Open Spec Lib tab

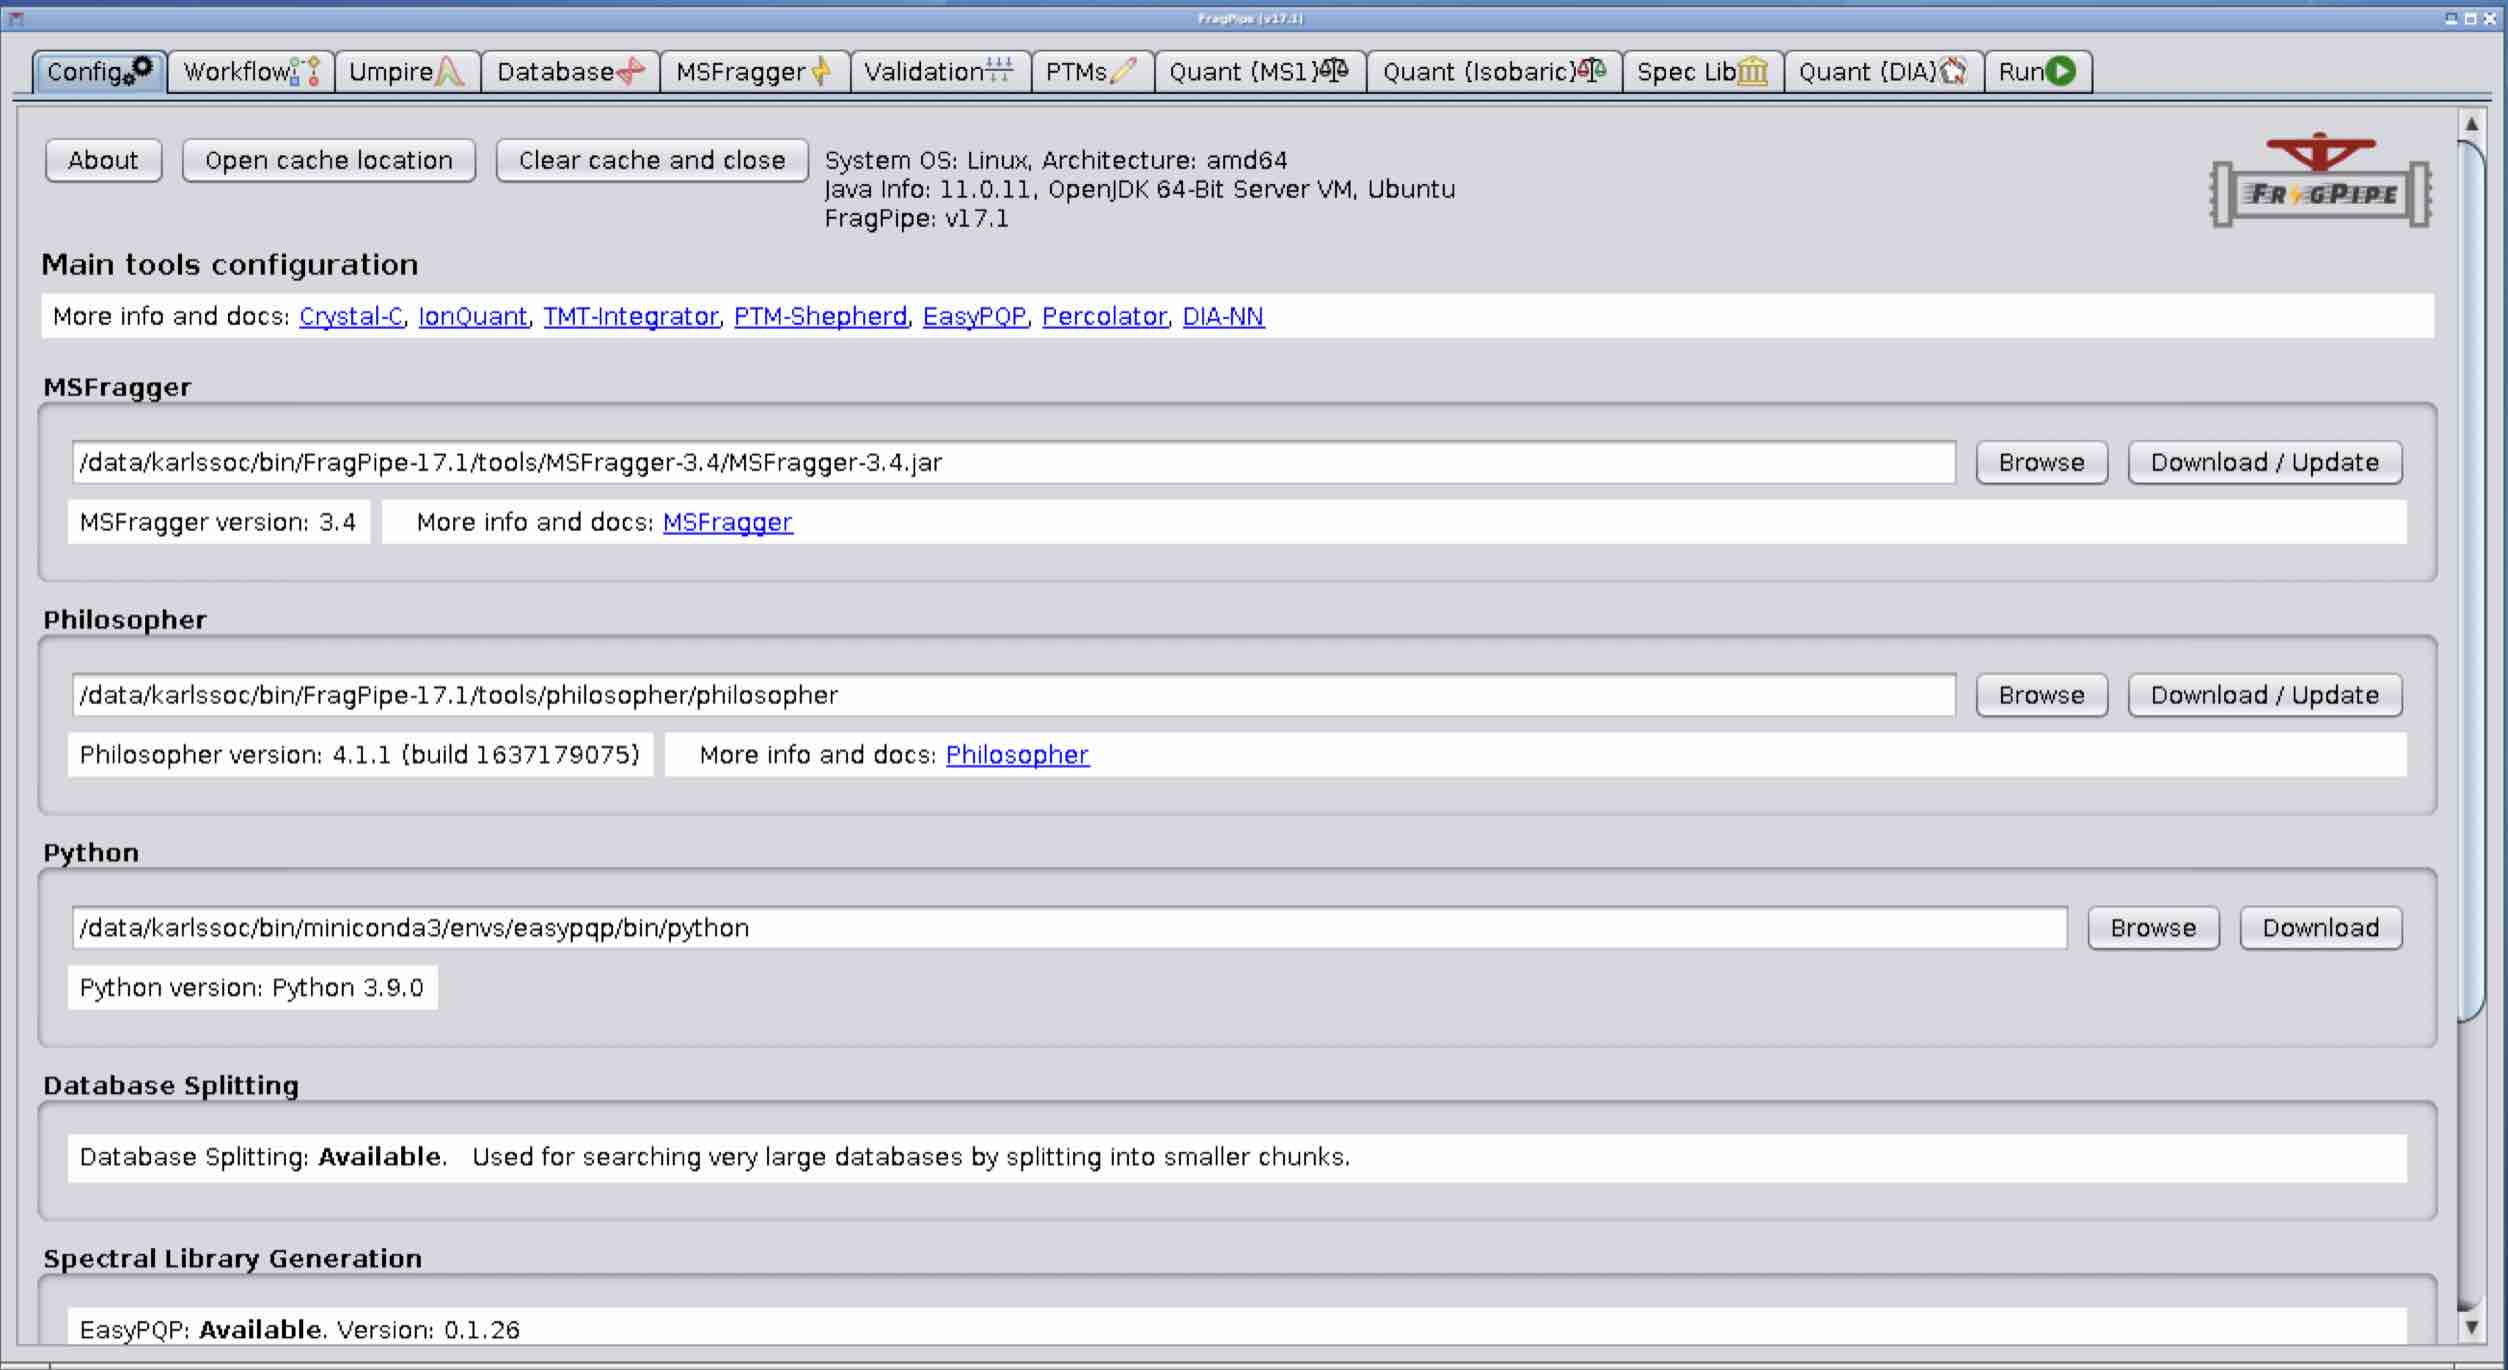[x=1701, y=72]
